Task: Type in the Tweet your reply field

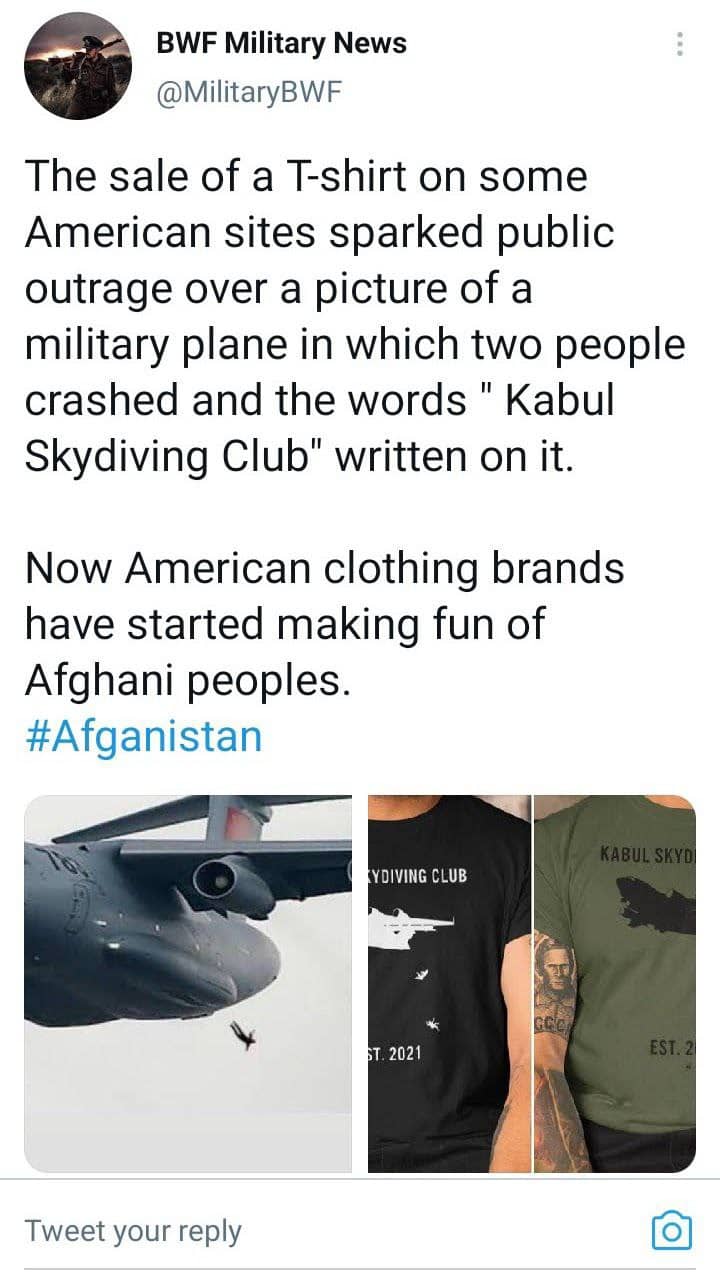Action: (x=300, y=1230)
